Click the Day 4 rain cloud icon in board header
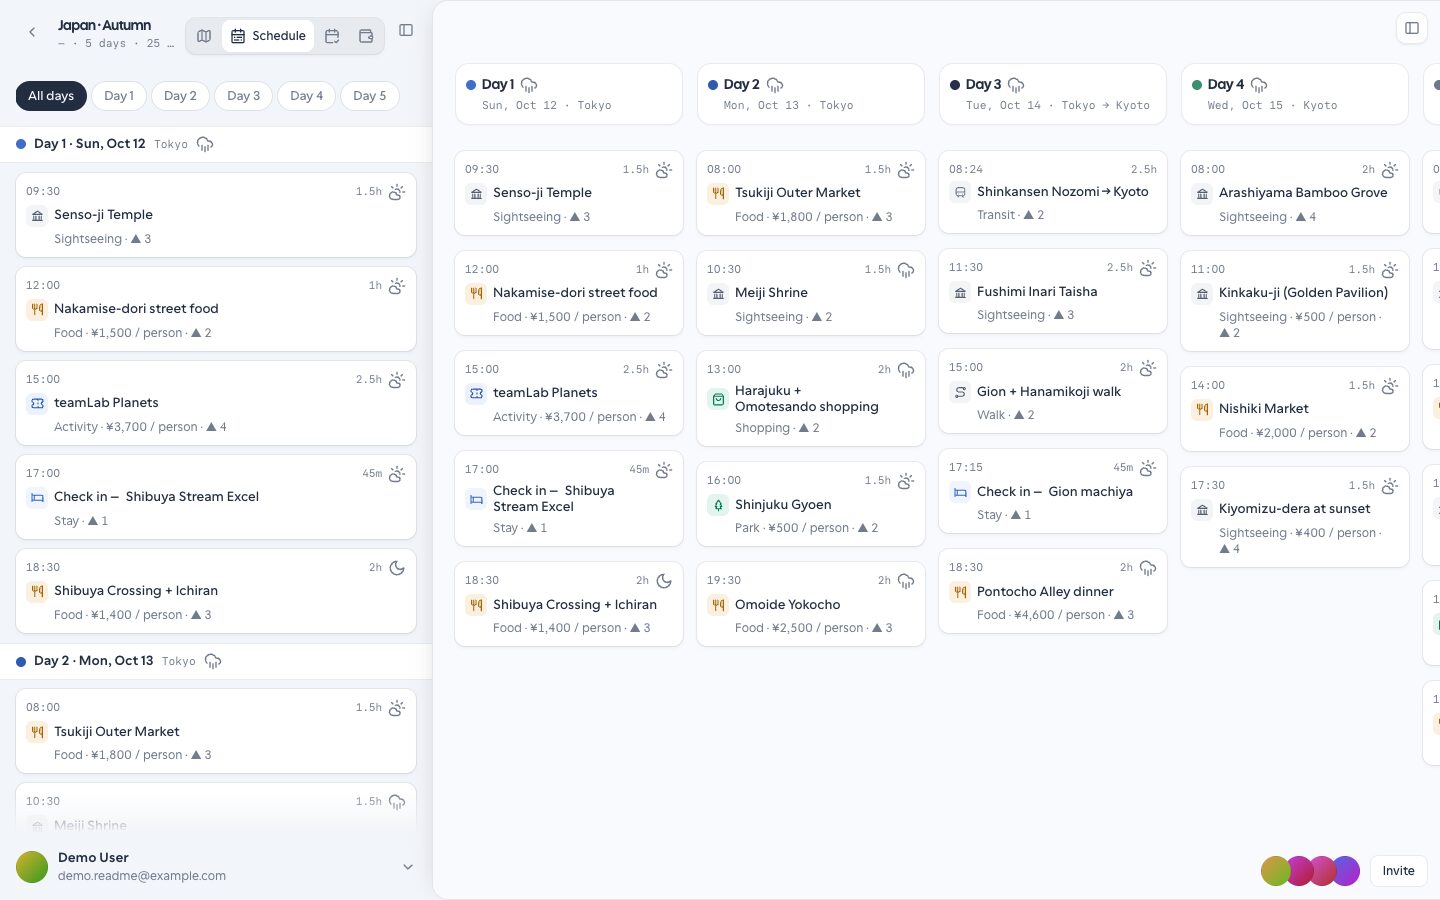1440x900 pixels. pos(1259,85)
